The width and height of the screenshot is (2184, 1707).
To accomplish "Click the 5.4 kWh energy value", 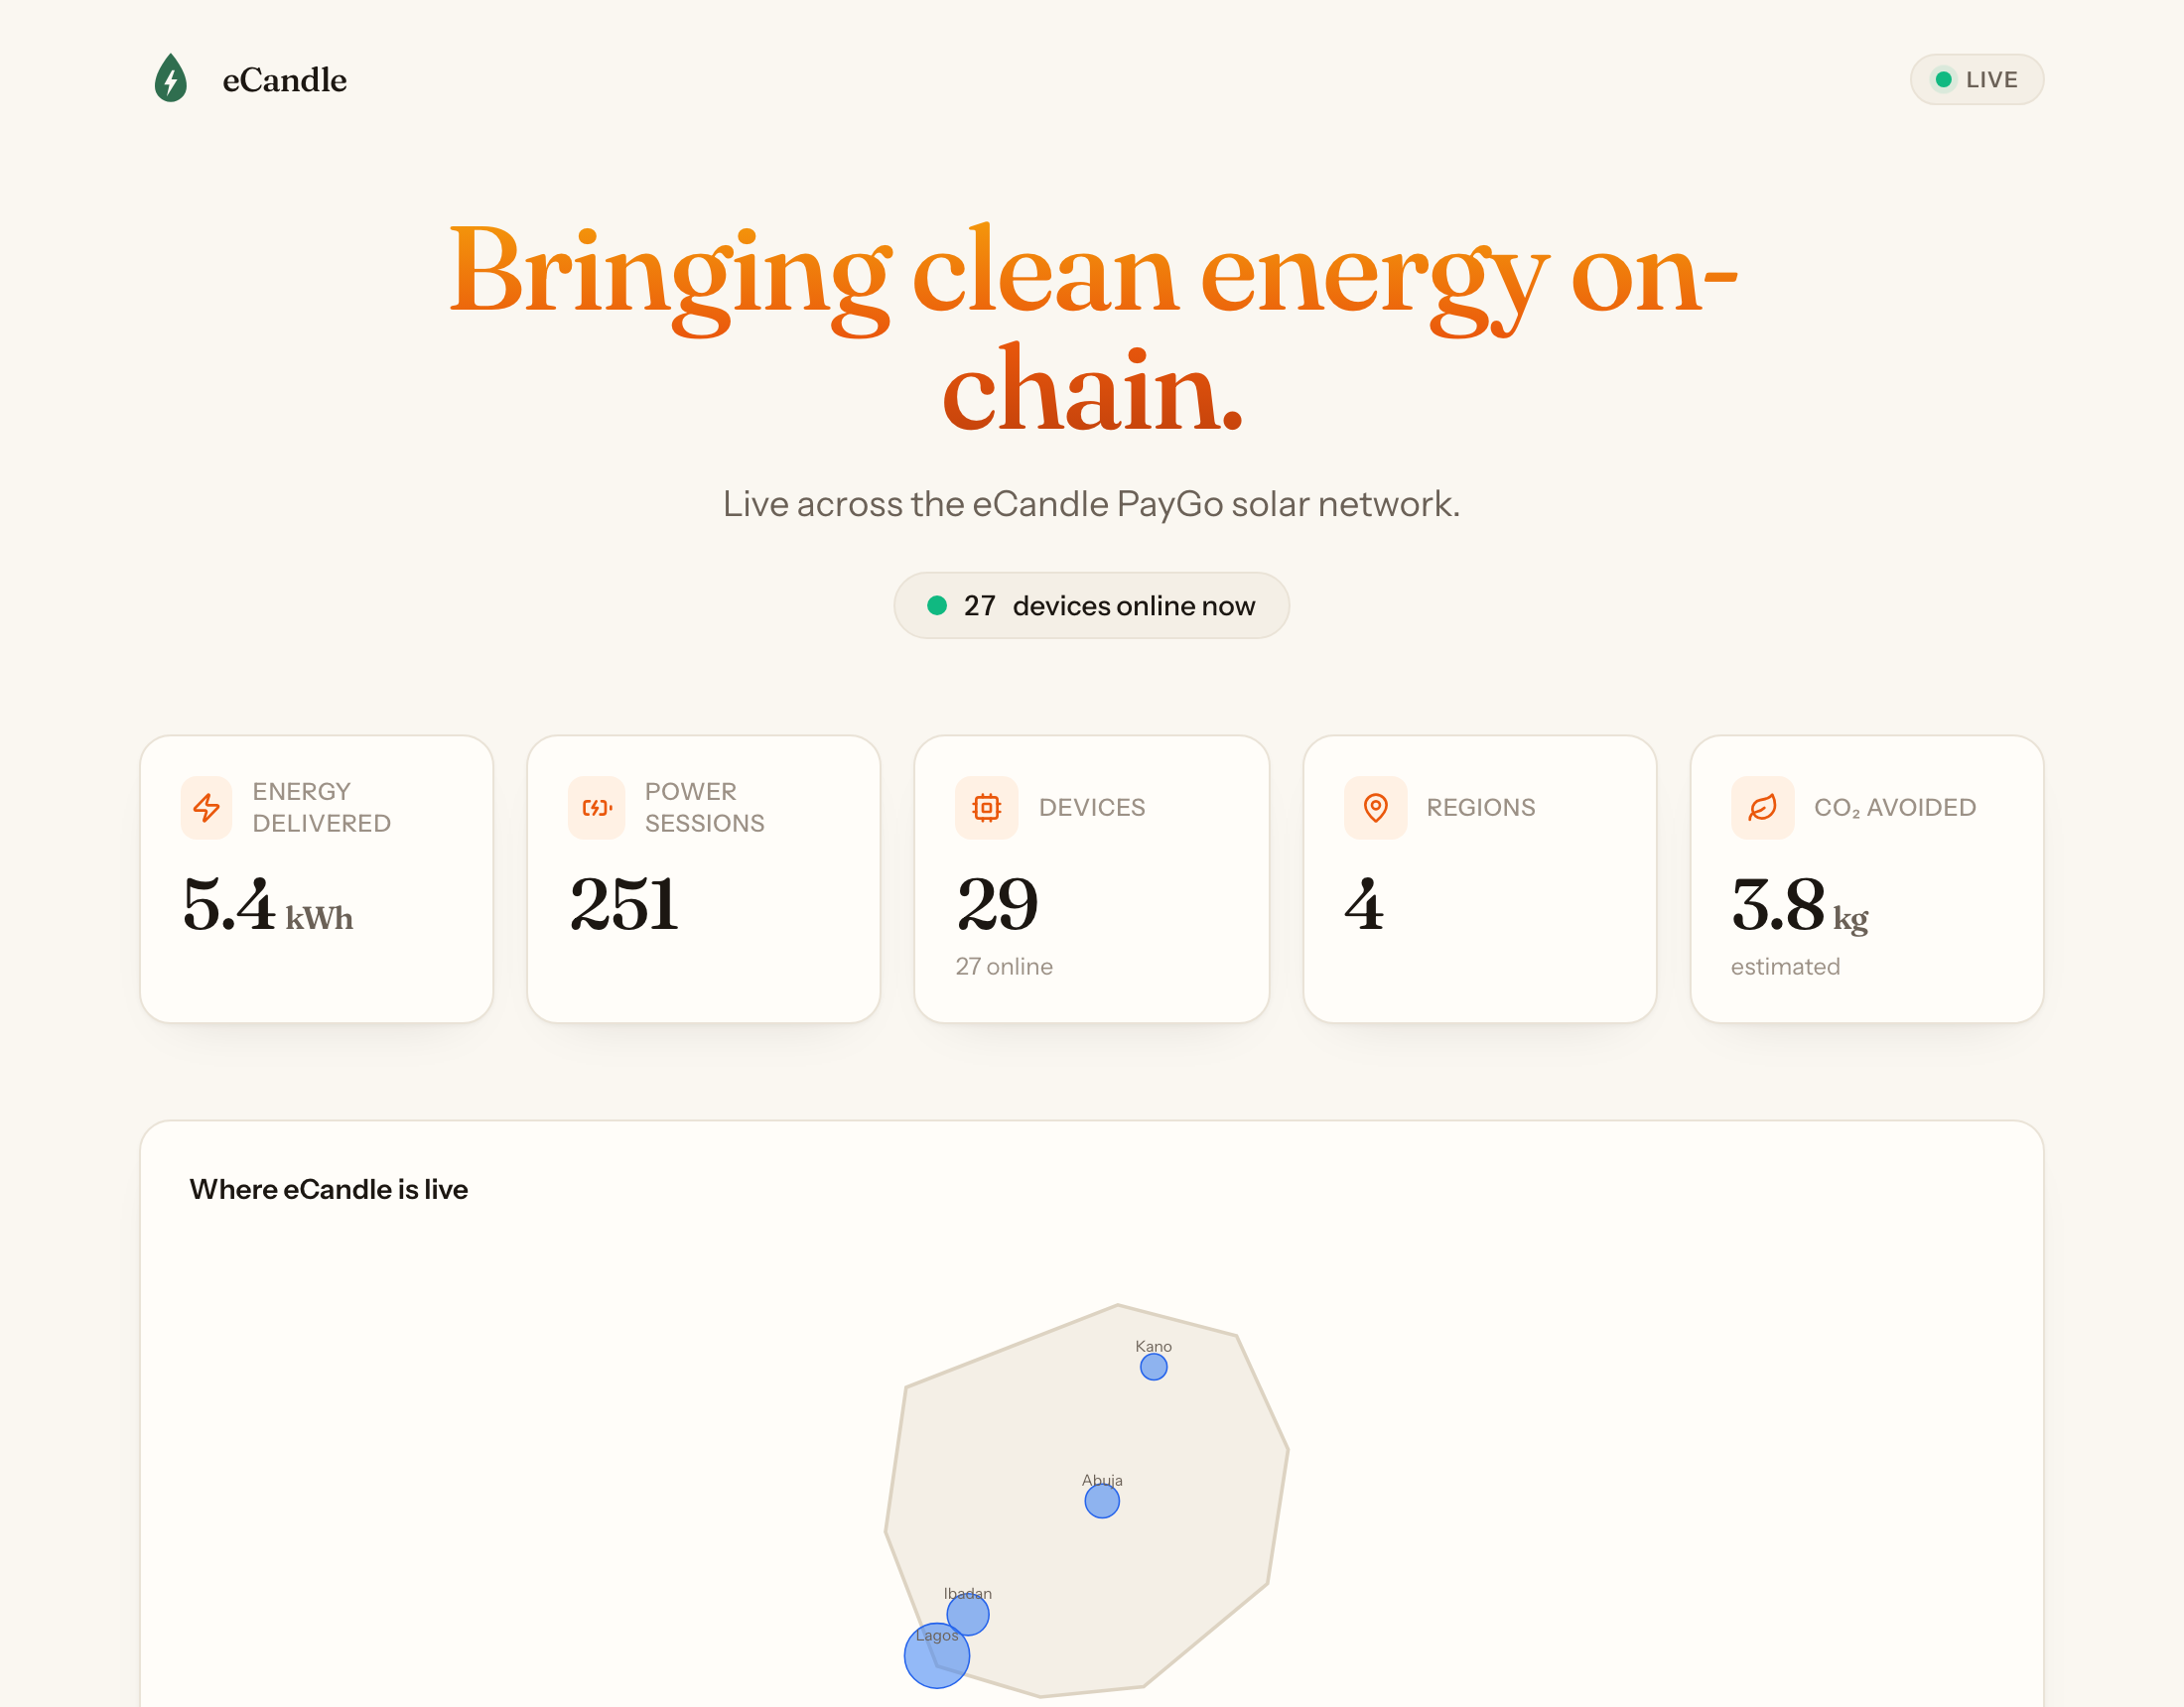I will 267,905.
